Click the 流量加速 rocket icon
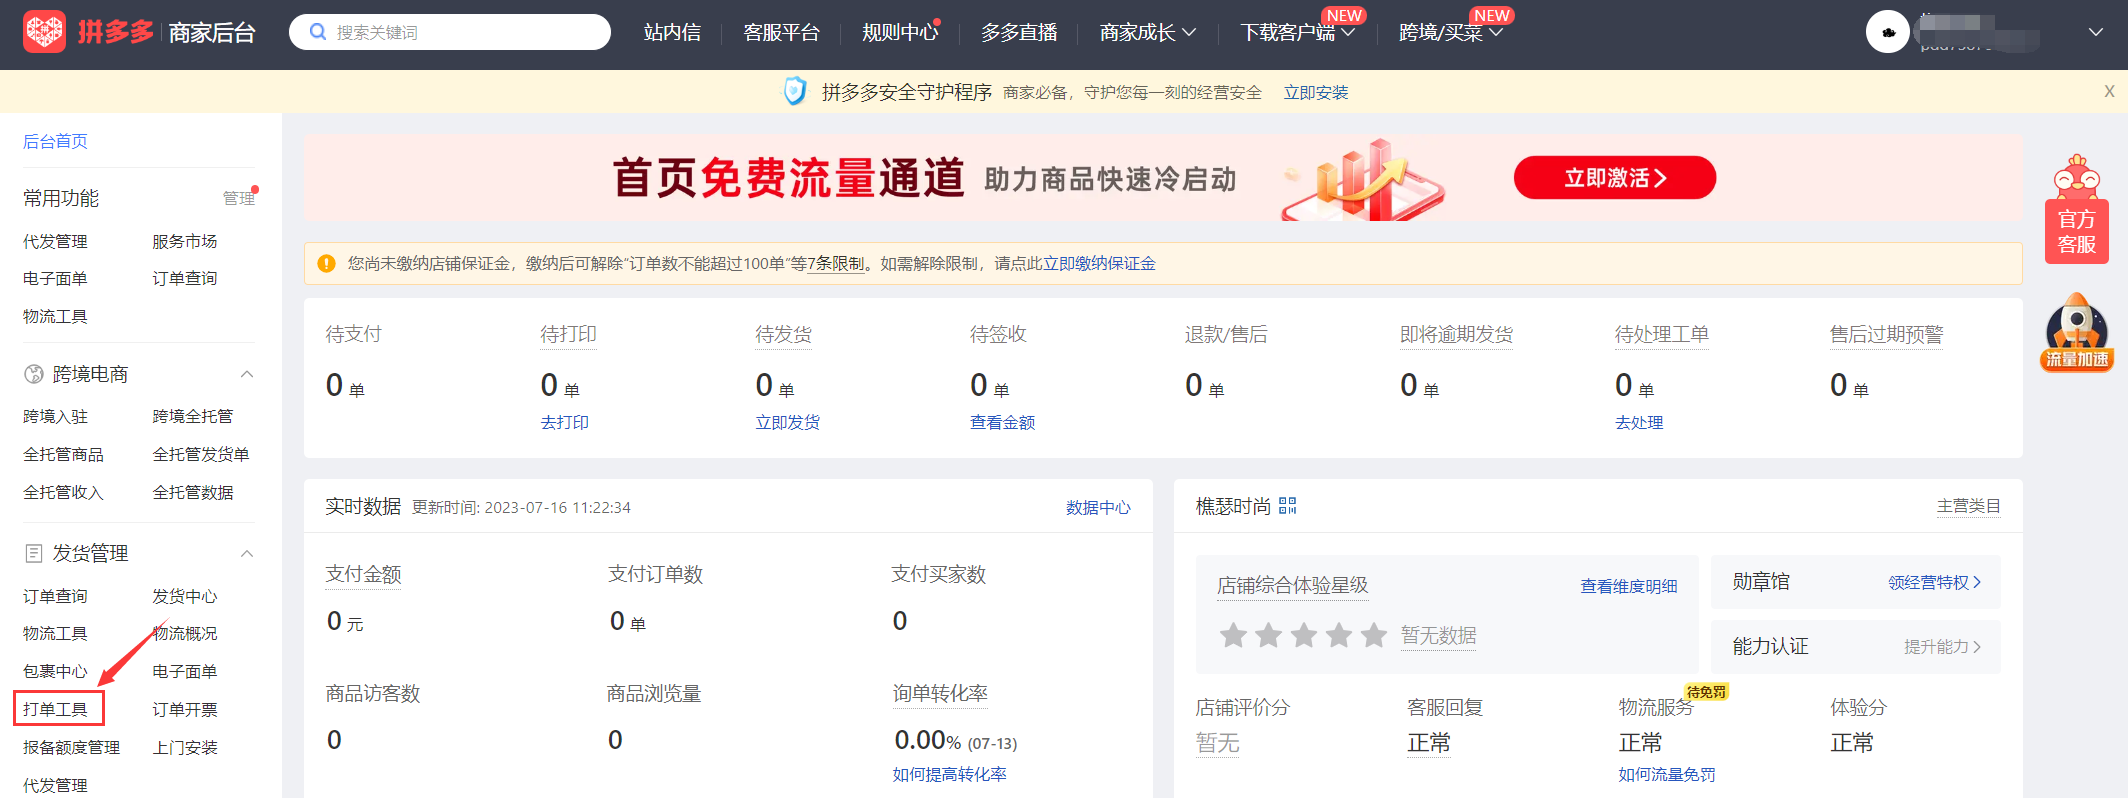The width and height of the screenshot is (2128, 798). [2077, 332]
